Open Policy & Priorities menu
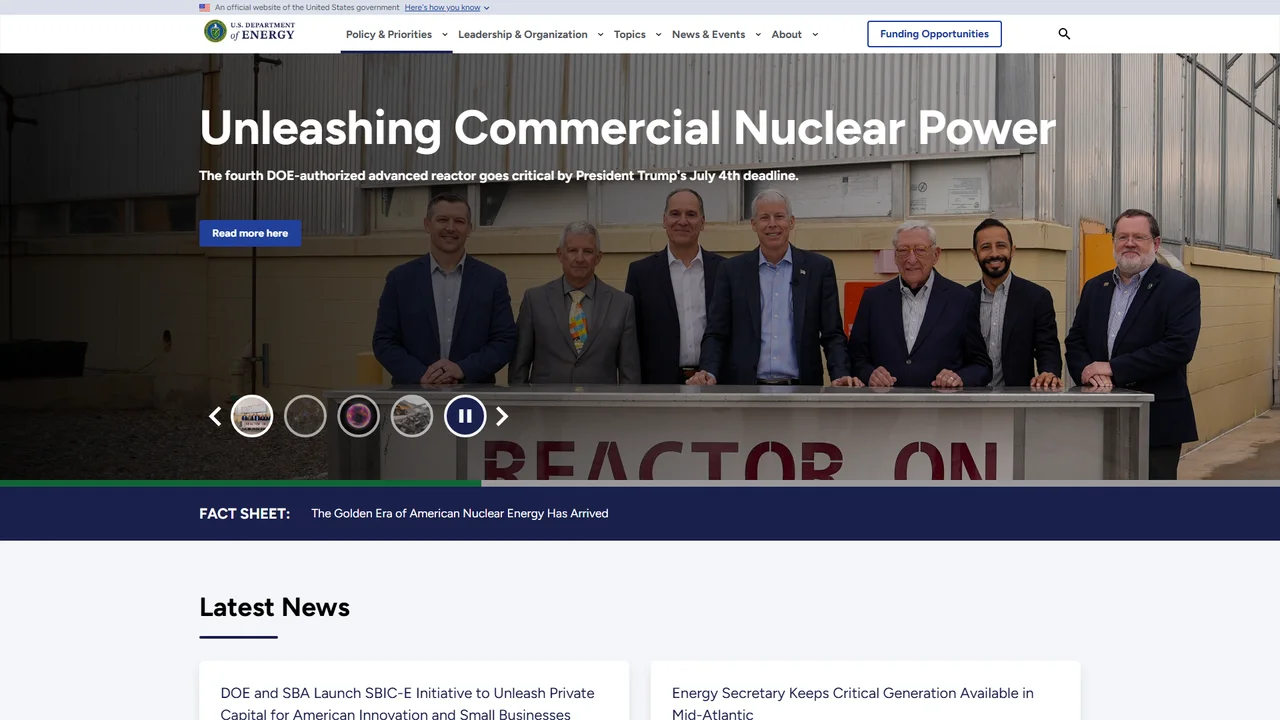This screenshot has height=720, width=1280. [389, 34]
